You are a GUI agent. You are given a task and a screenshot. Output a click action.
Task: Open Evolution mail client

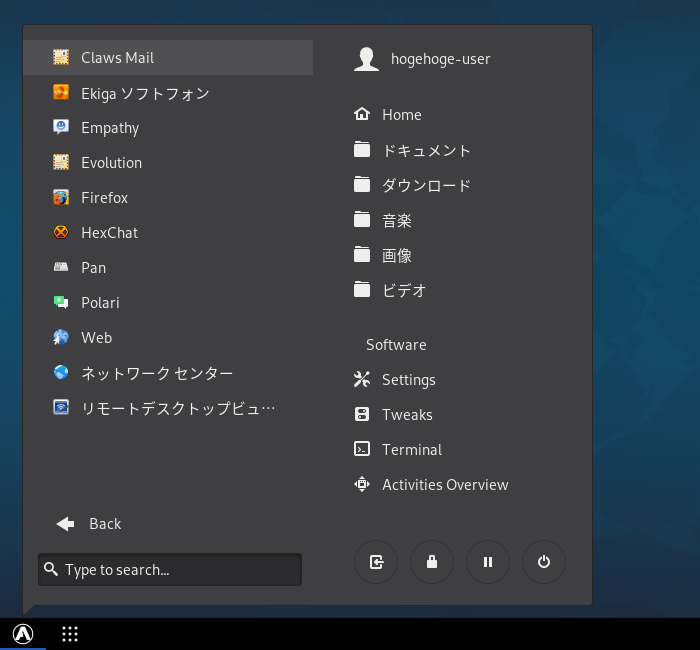168,162
